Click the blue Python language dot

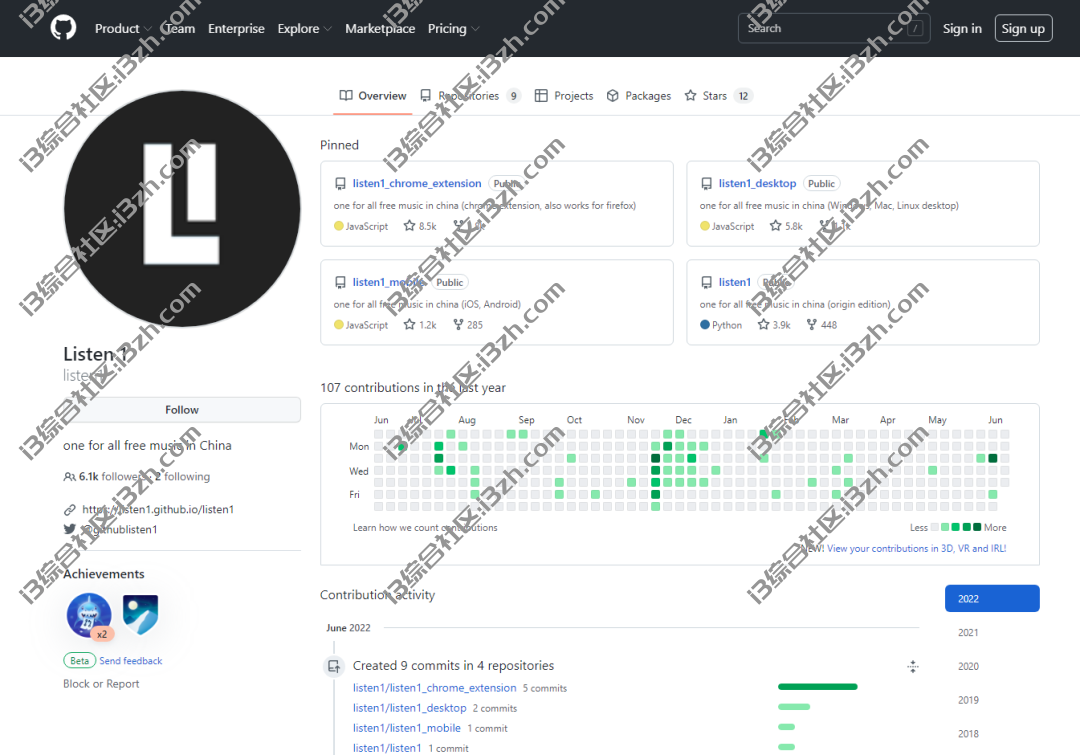(x=705, y=324)
